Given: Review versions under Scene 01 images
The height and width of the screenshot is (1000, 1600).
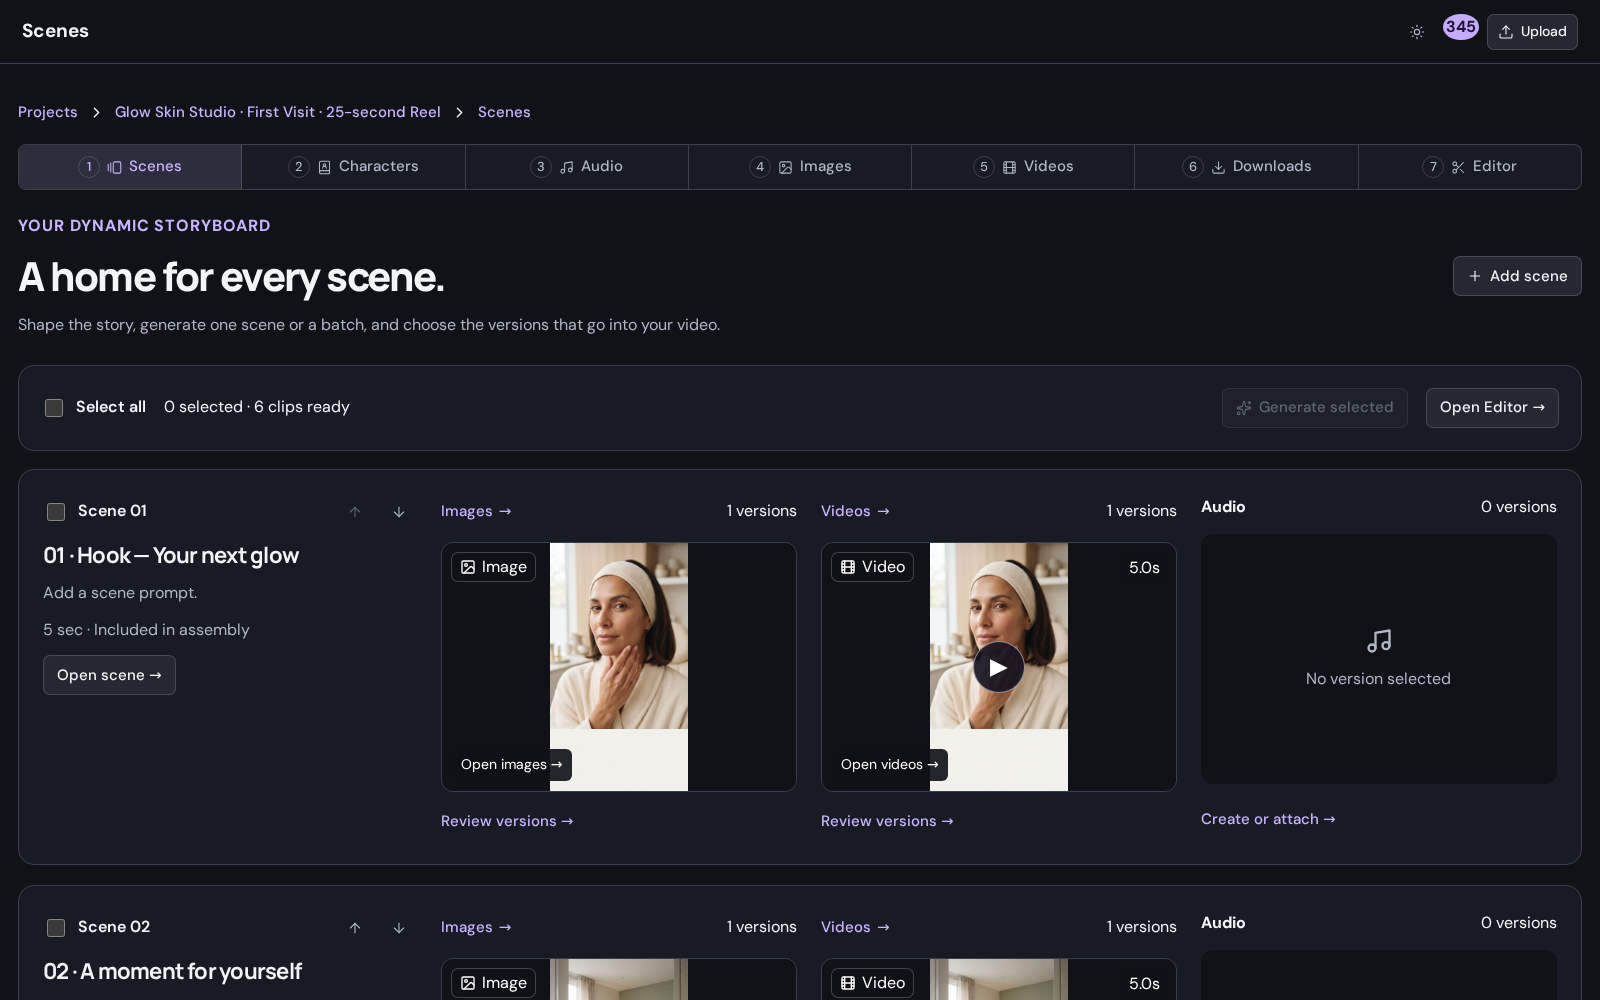Looking at the screenshot, I should pyautogui.click(x=507, y=821).
